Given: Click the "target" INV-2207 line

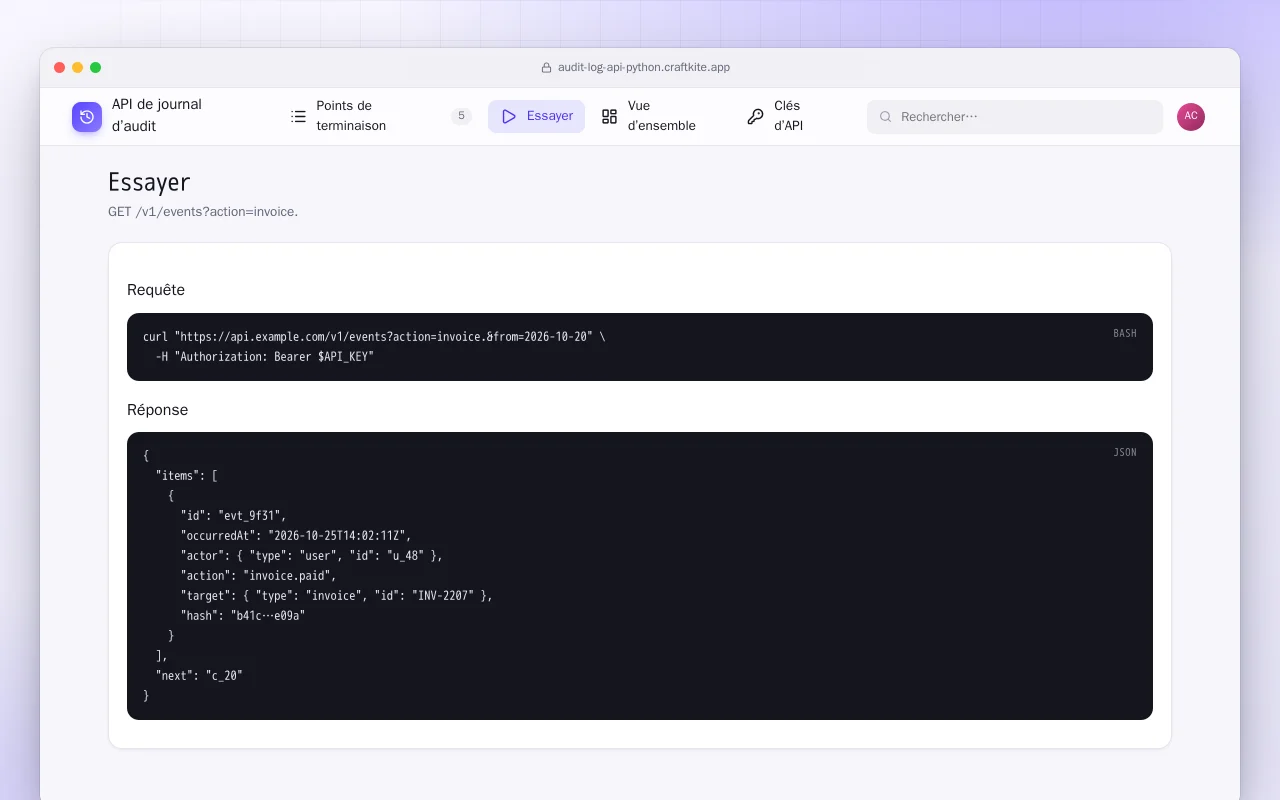Looking at the screenshot, I should point(336,596).
